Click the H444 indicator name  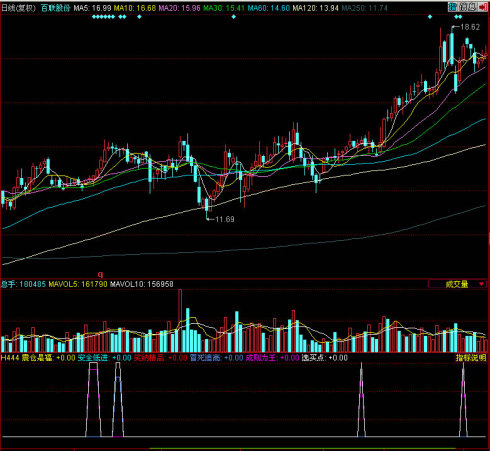click(10, 358)
